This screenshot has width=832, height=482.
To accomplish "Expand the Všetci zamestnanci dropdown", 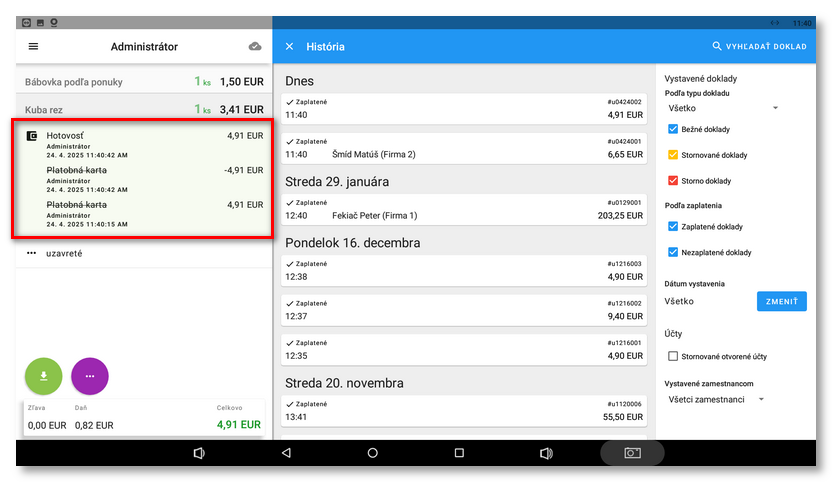I will pos(715,400).
